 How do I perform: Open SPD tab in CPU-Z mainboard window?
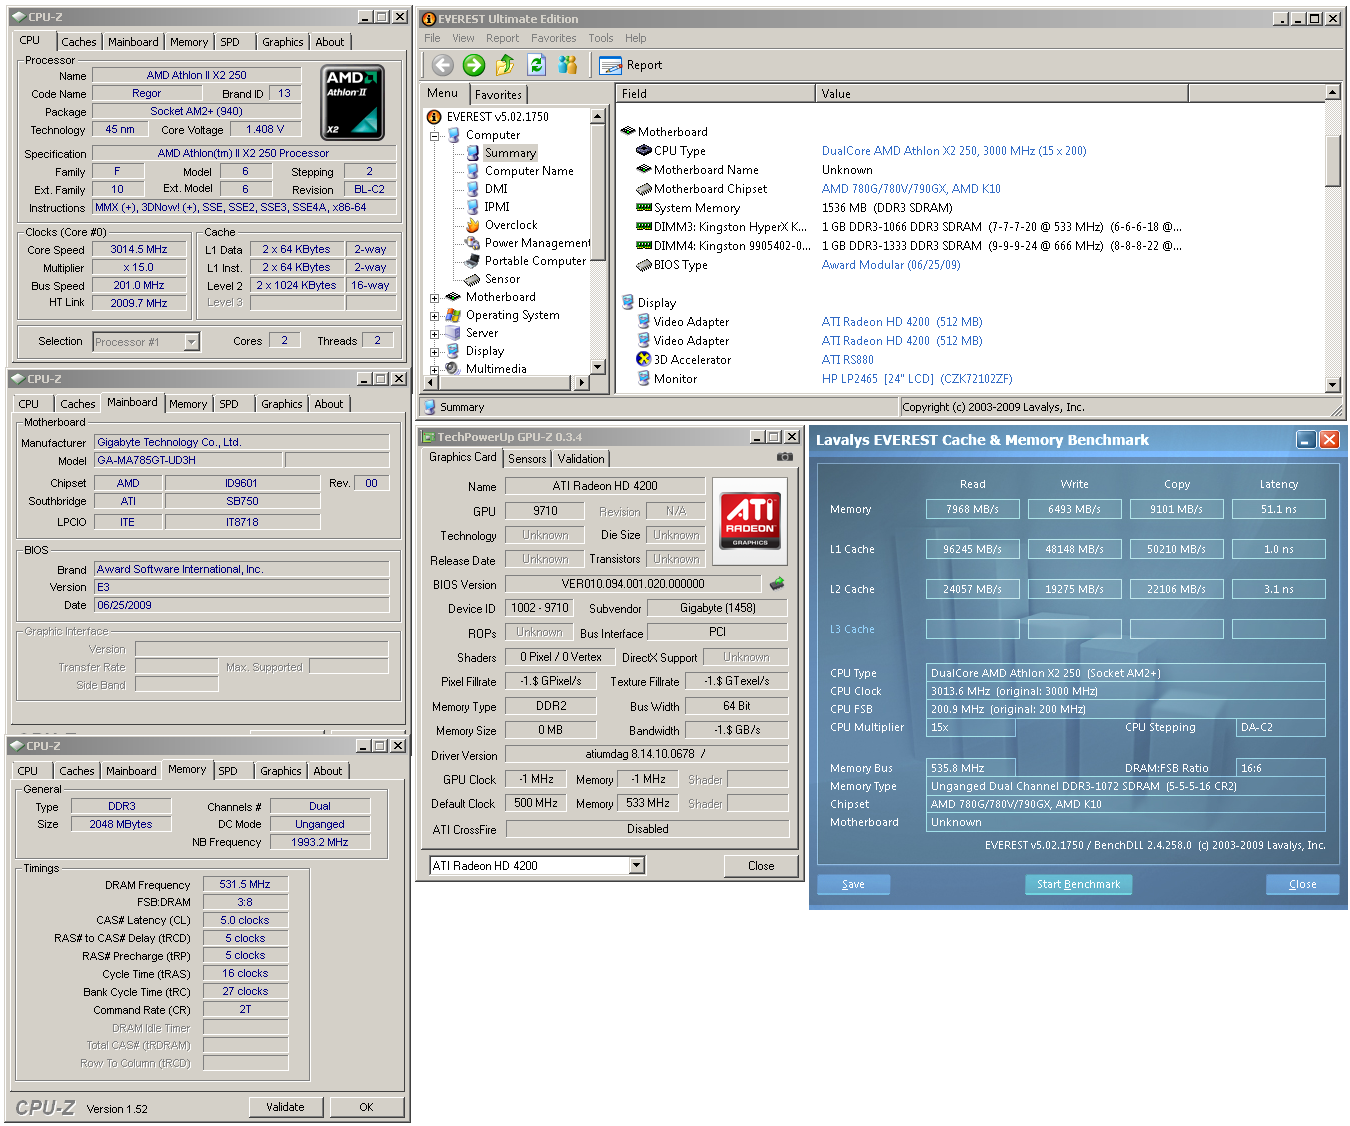tap(229, 404)
